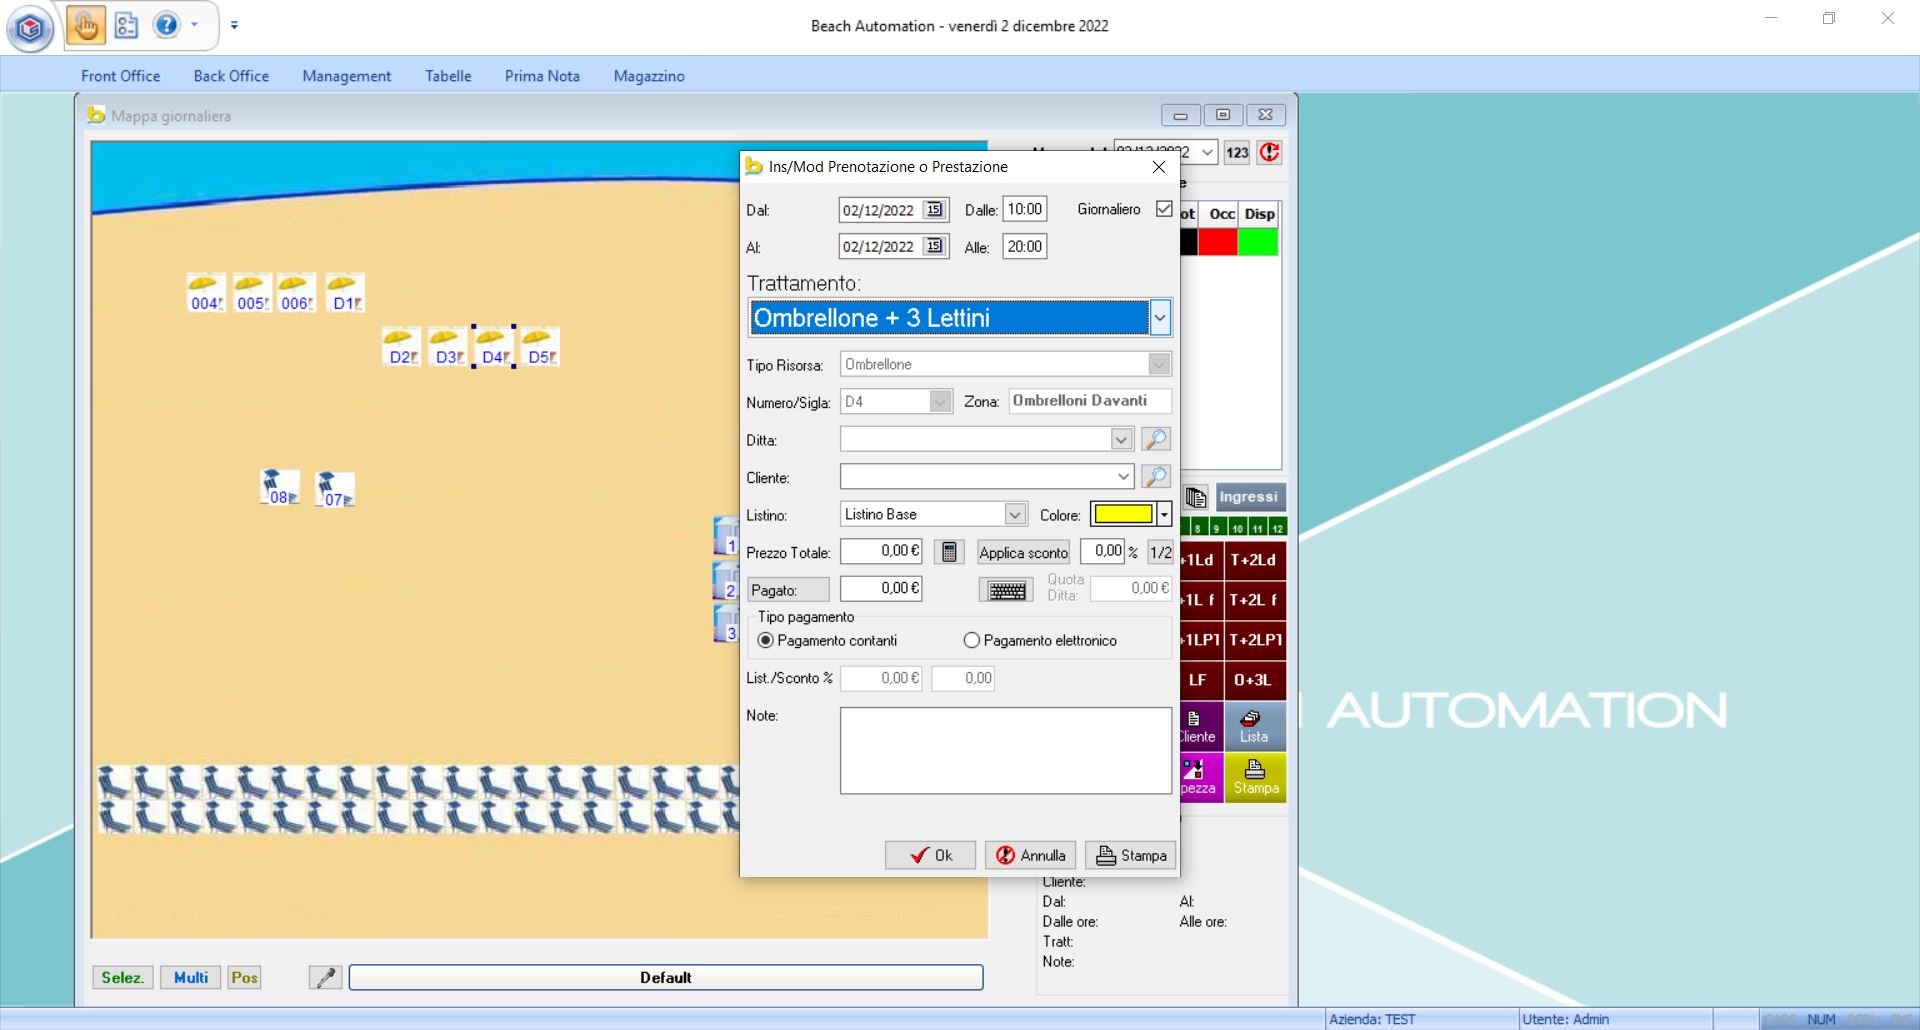
Task: Expand the quick access toolbar customize arrow
Action: (x=234, y=25)
